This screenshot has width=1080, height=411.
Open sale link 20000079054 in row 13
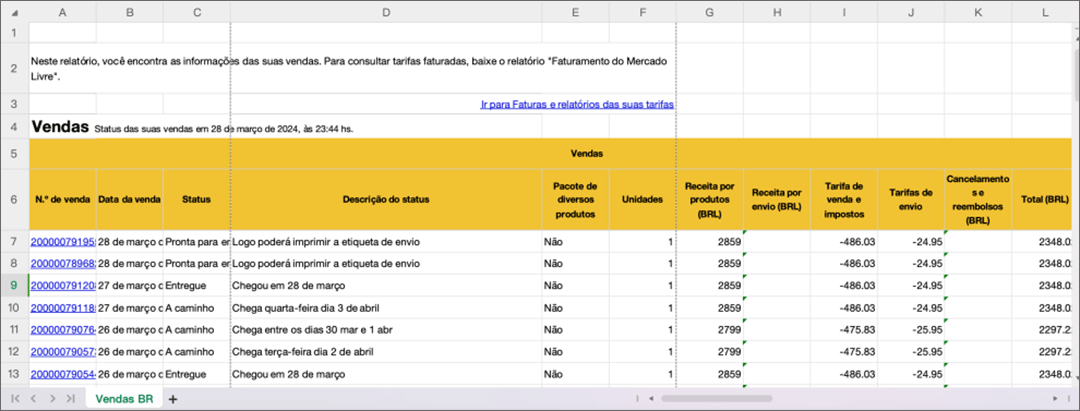(x=63, y=375)
